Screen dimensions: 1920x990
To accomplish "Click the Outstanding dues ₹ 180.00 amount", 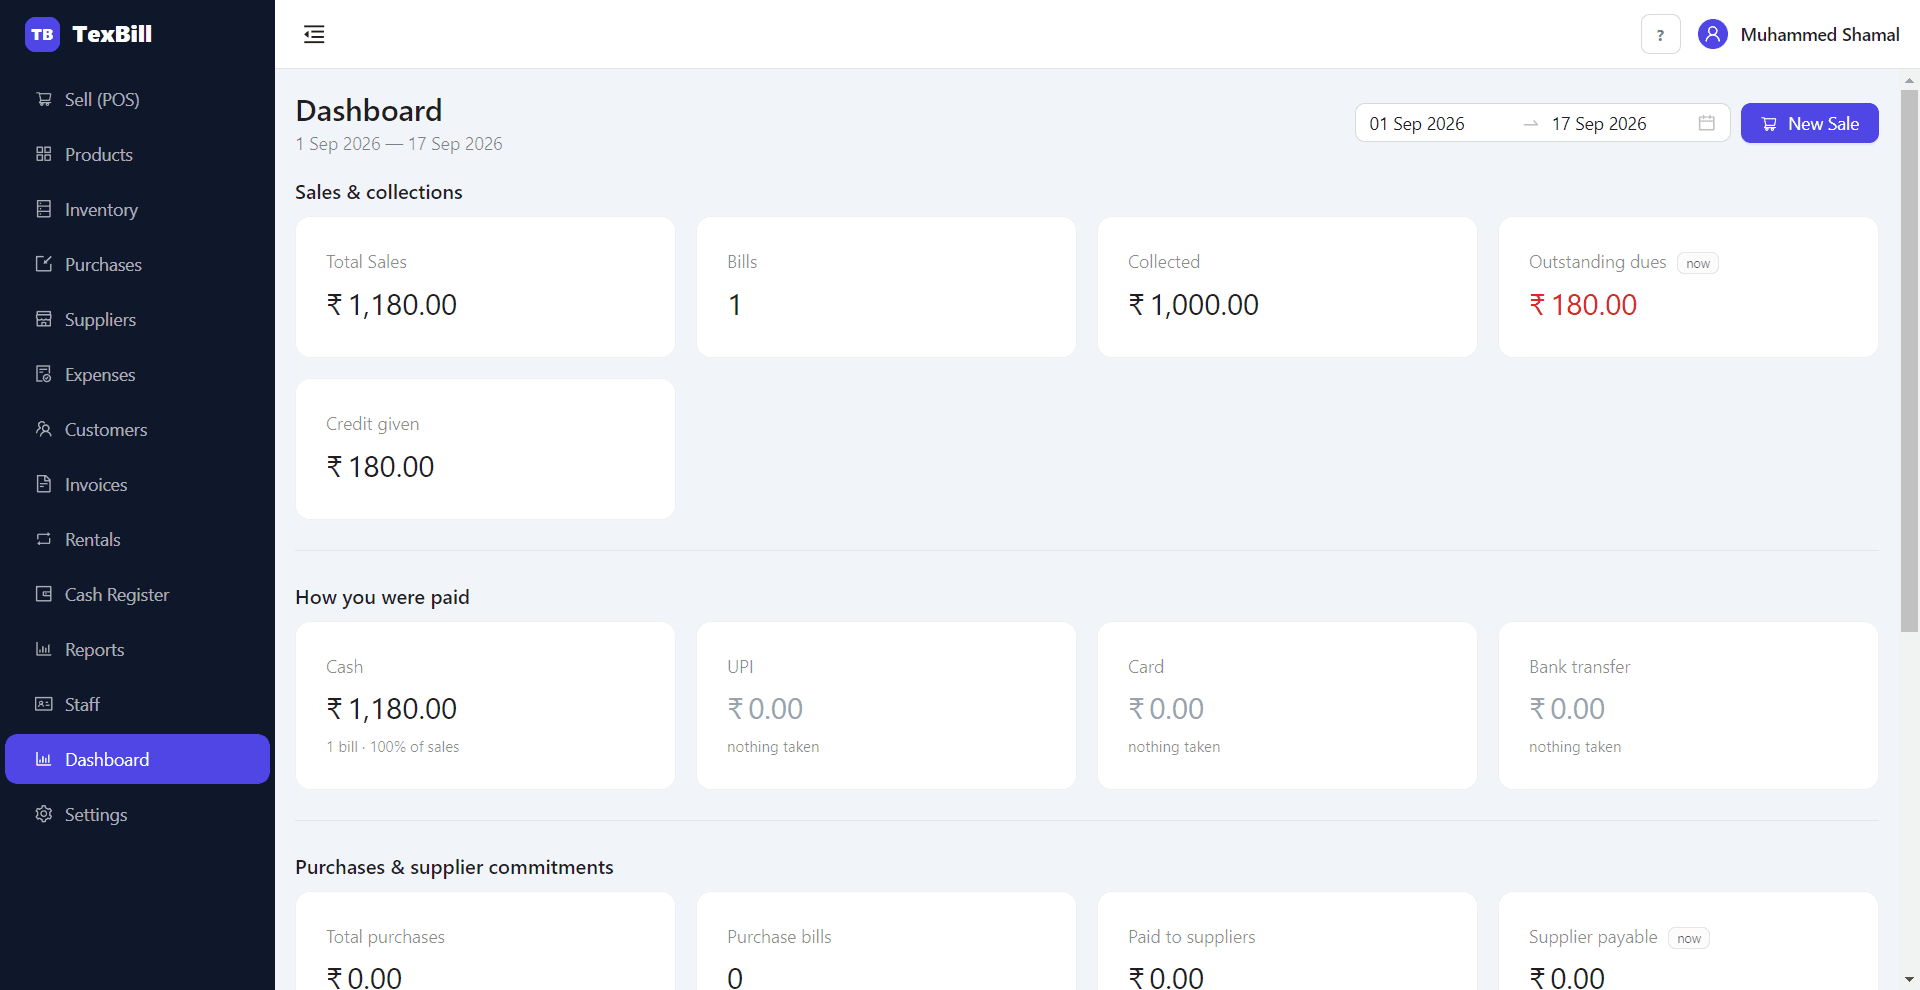I will click(1583, 305).
